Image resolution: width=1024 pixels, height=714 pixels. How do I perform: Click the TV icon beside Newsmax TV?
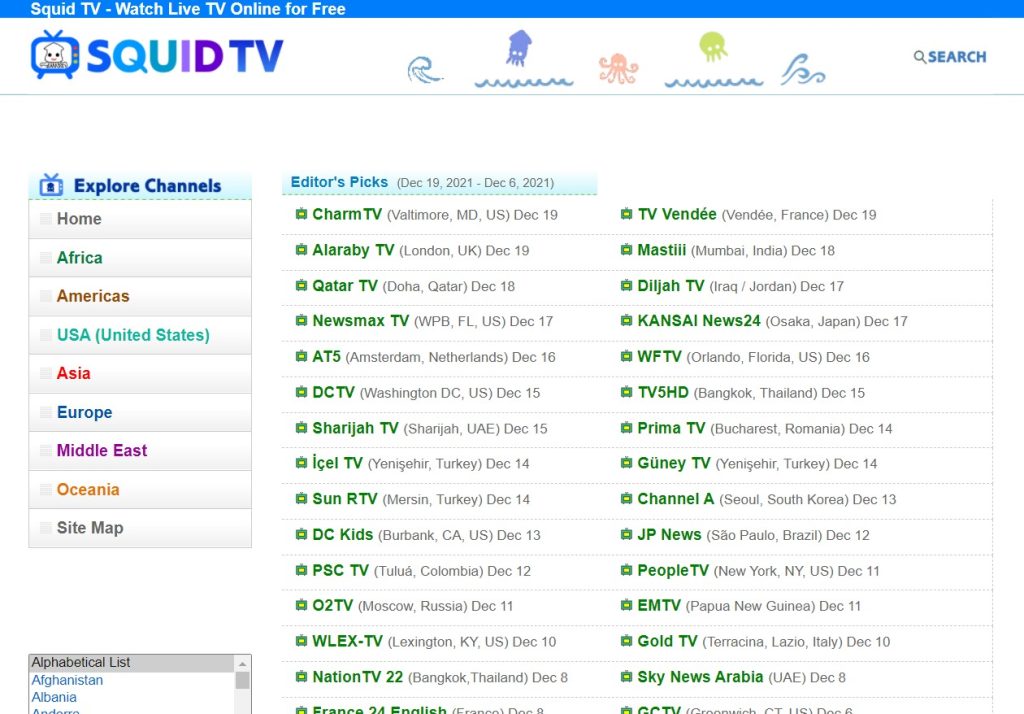tap(301, 320)
